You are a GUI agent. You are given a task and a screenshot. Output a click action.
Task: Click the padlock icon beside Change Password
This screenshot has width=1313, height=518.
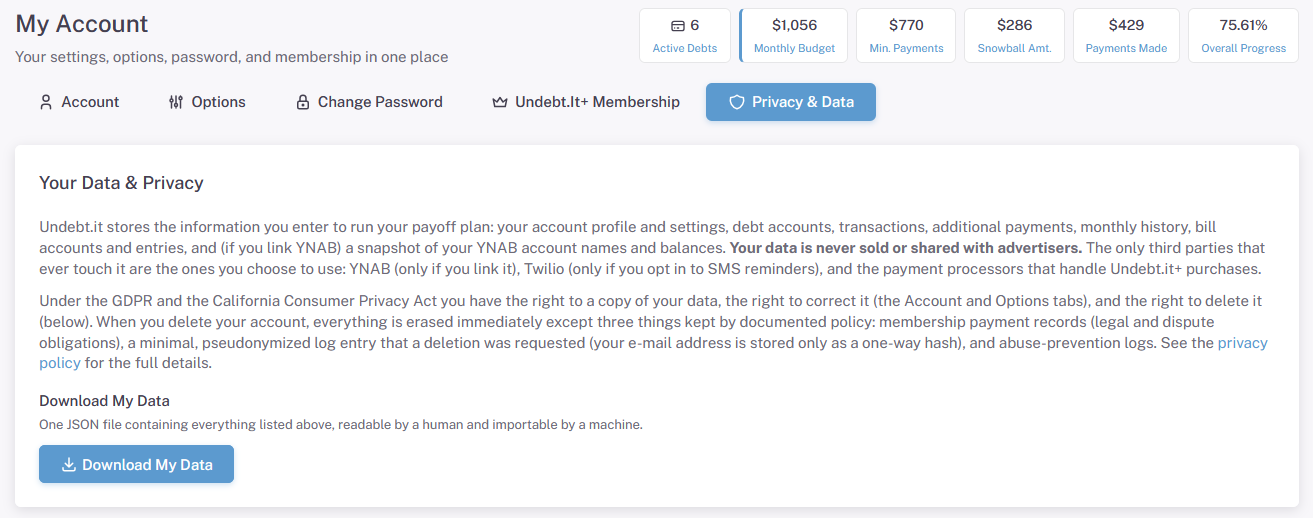302,102
